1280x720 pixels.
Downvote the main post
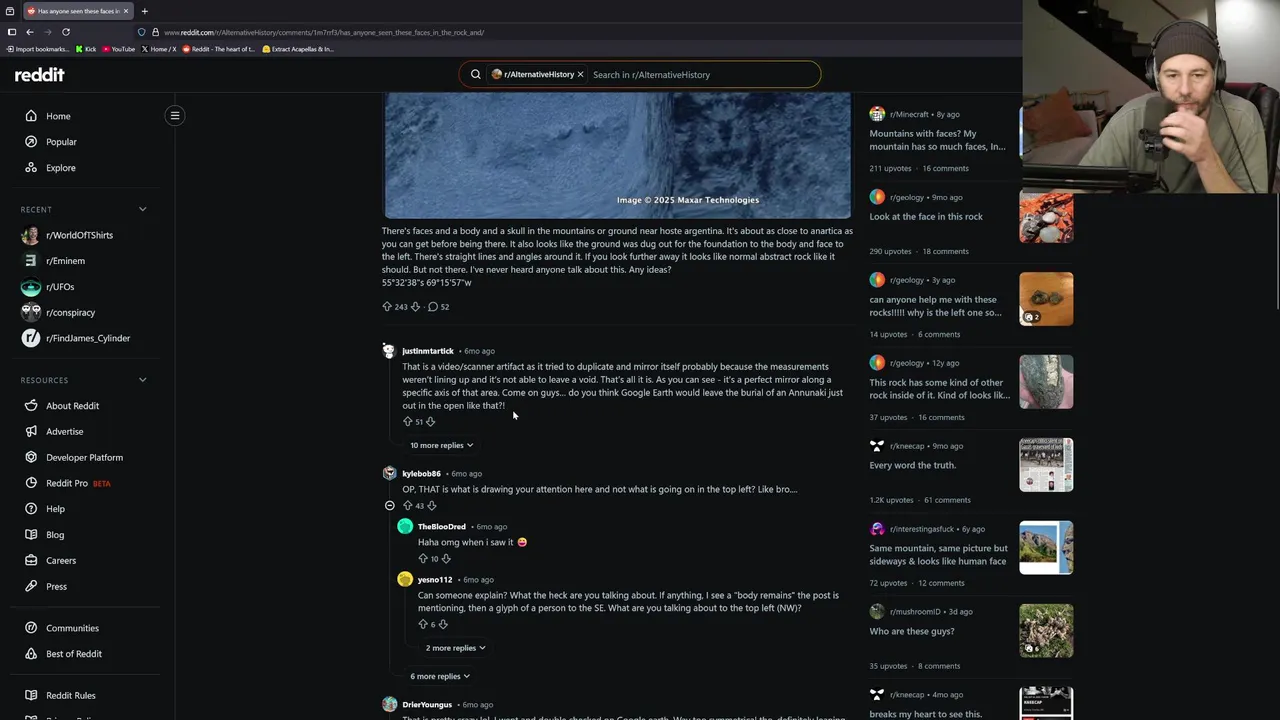[x=415, y=307]
